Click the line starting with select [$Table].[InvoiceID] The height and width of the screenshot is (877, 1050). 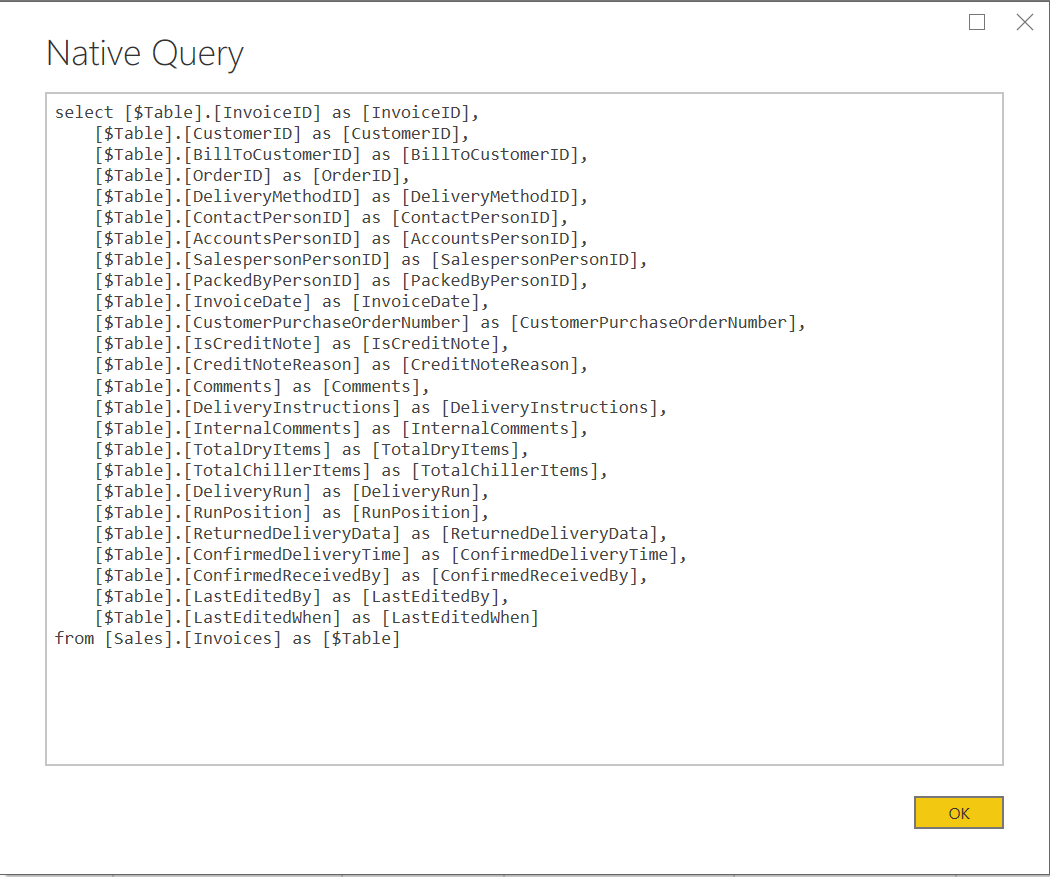267,112
